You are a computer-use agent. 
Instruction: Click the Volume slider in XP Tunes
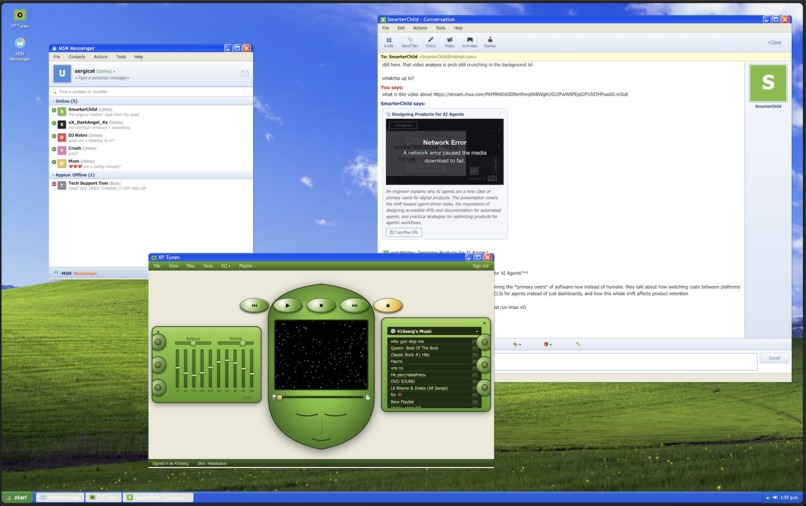(x=235, y=343)
